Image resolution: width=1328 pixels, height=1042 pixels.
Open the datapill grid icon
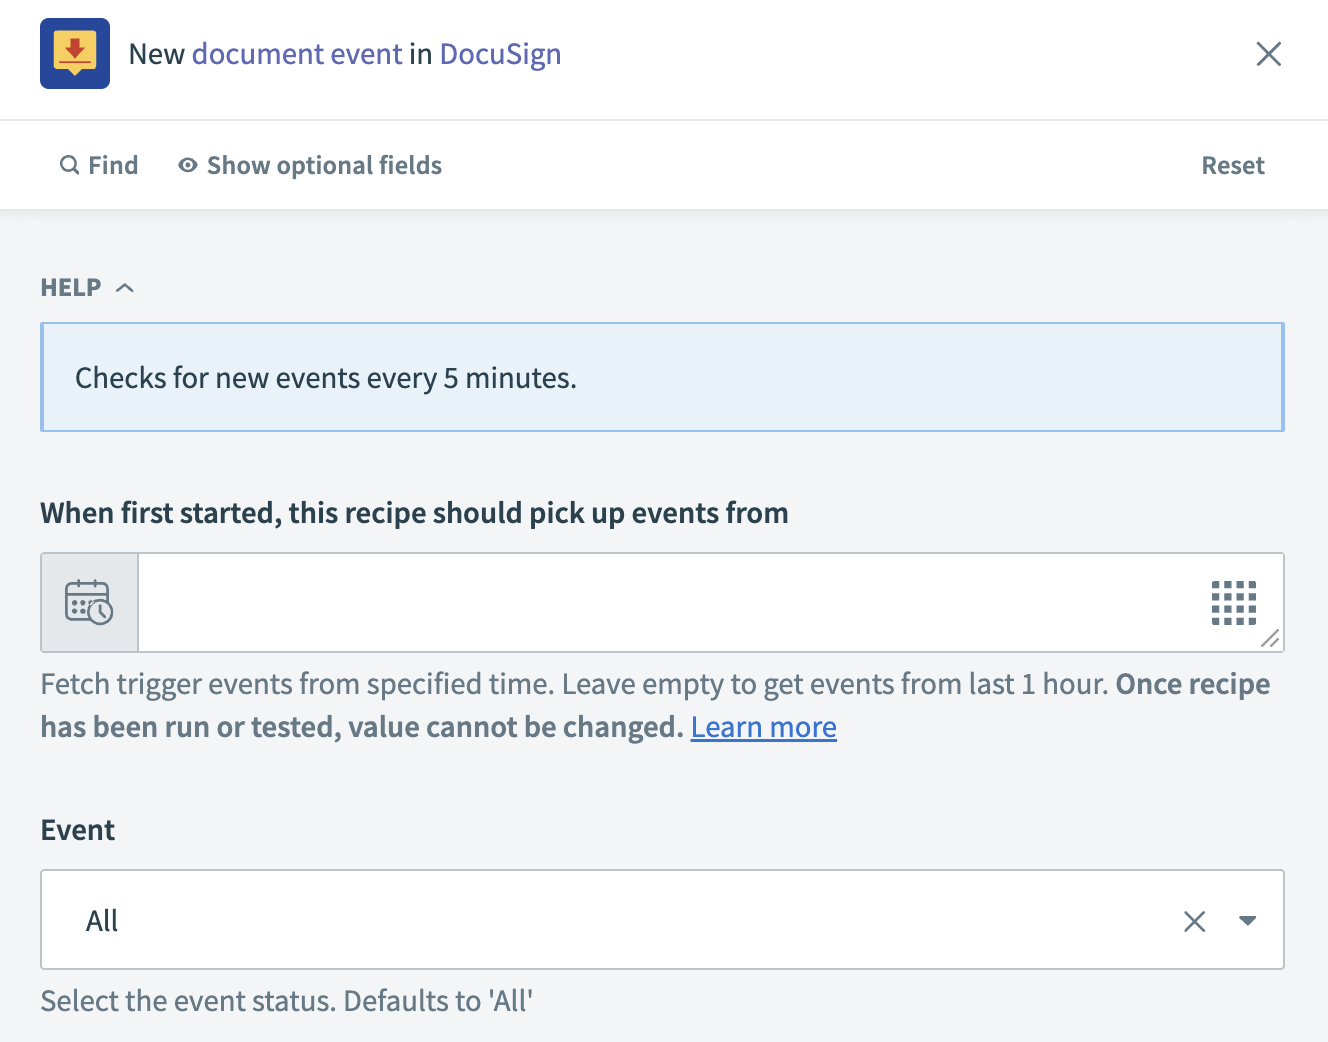pyautogui.click(x=1233, y=602)
